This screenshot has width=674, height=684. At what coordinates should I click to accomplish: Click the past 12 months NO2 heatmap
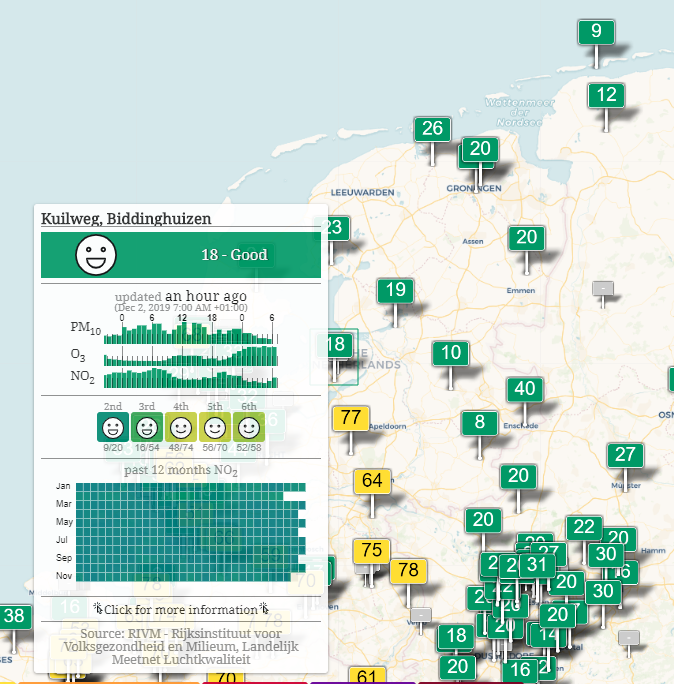click(x=190, y=532)
